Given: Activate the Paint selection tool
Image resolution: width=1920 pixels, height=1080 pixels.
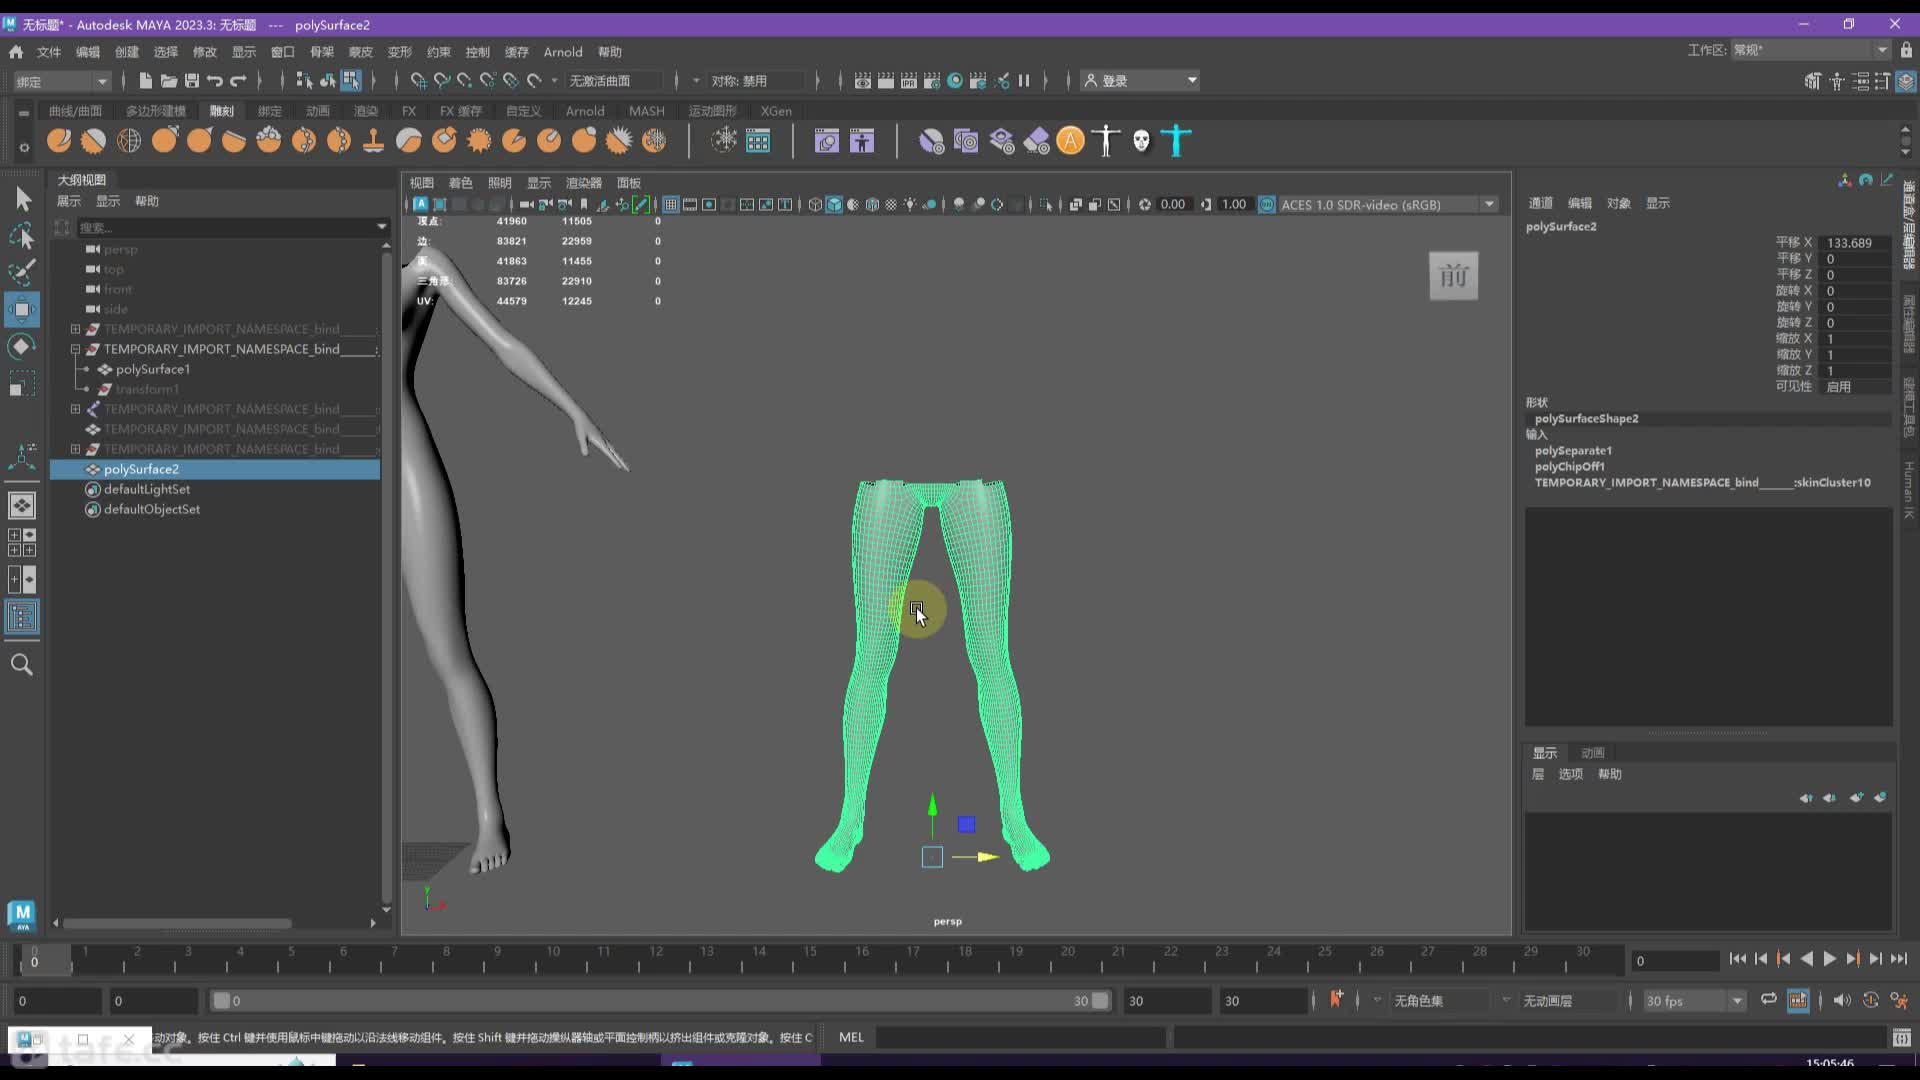Looking at the screenshot, I should 22,272.
